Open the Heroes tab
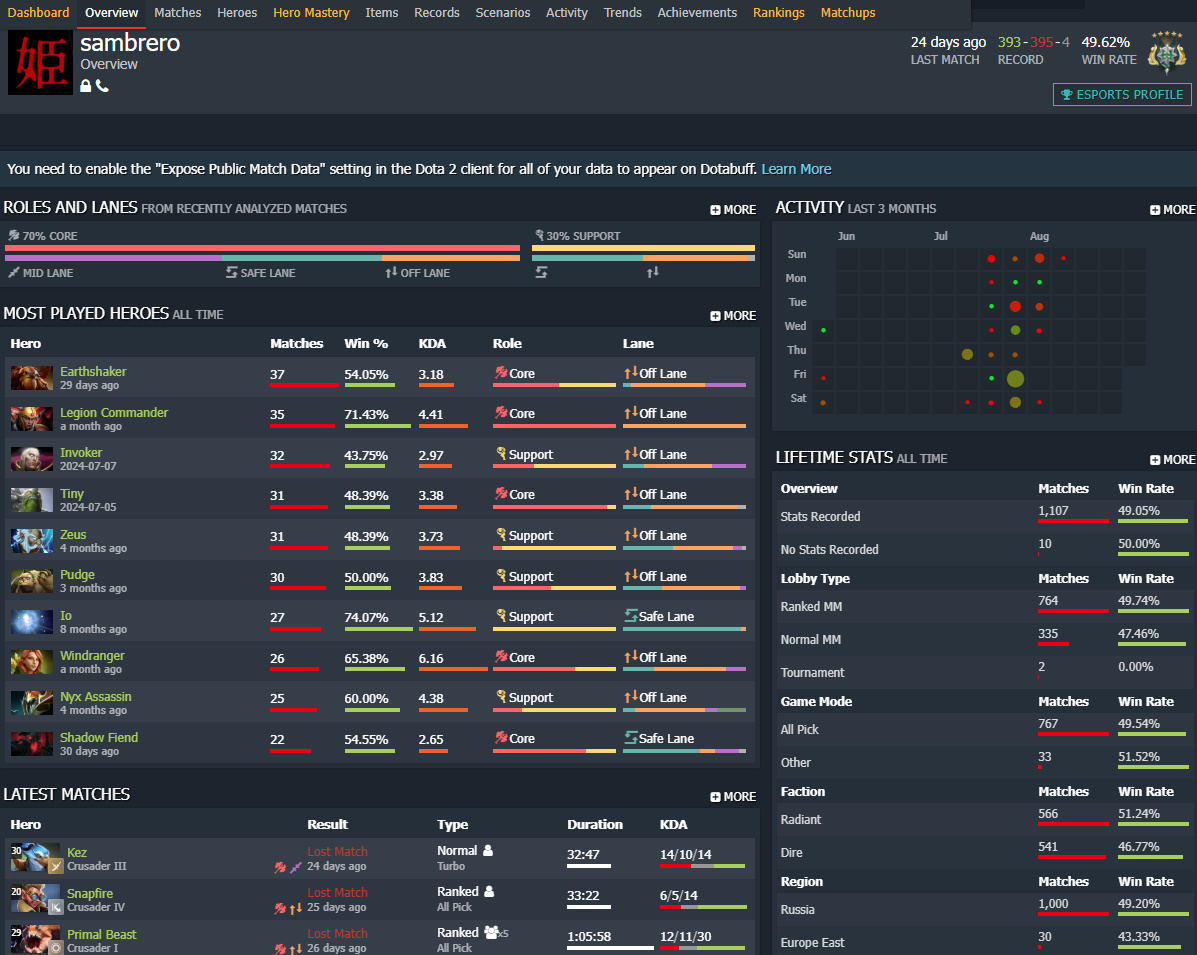Viewport: 1197px width, 955px height. 237,12
